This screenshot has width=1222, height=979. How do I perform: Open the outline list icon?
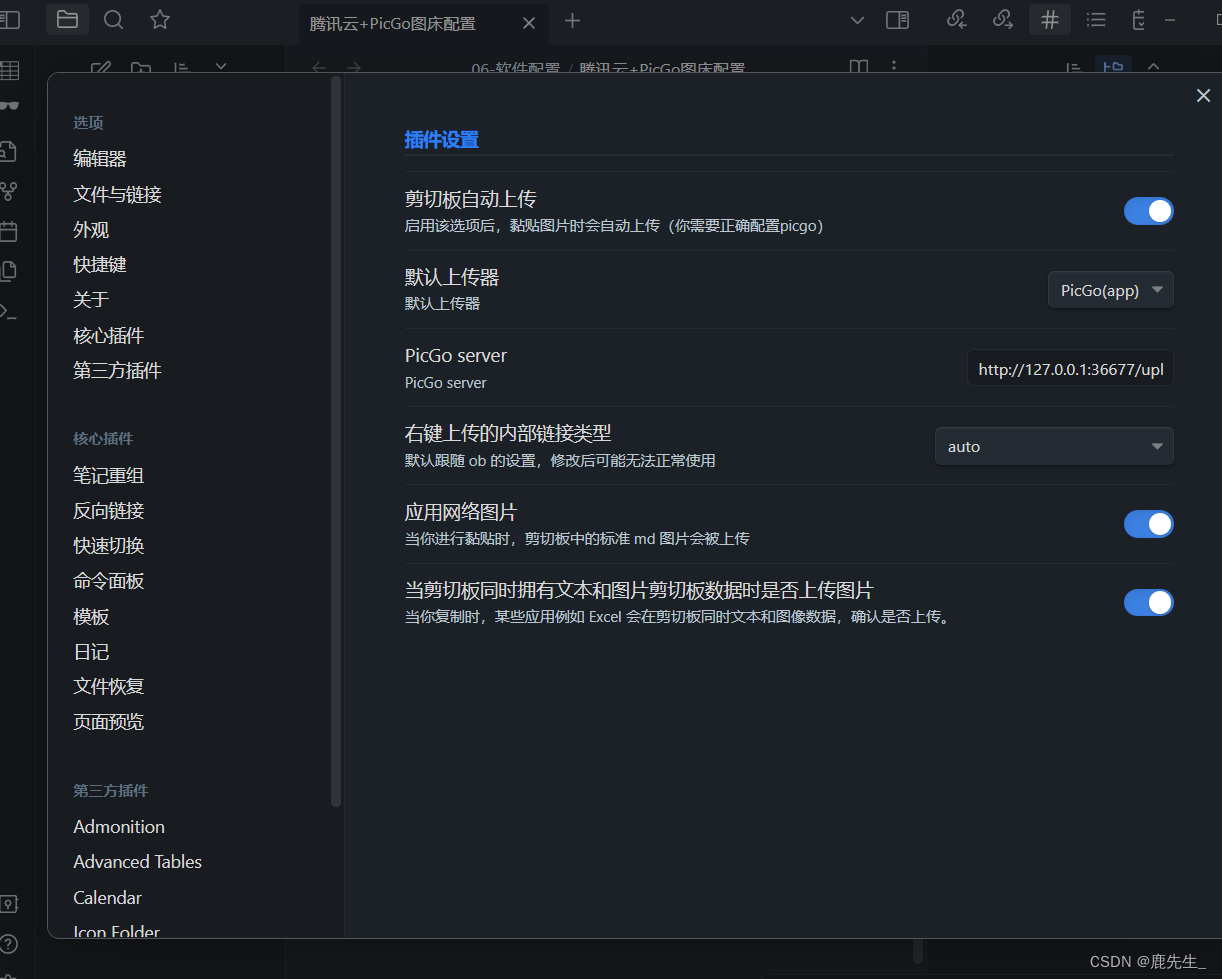[x=1096, y=20]
